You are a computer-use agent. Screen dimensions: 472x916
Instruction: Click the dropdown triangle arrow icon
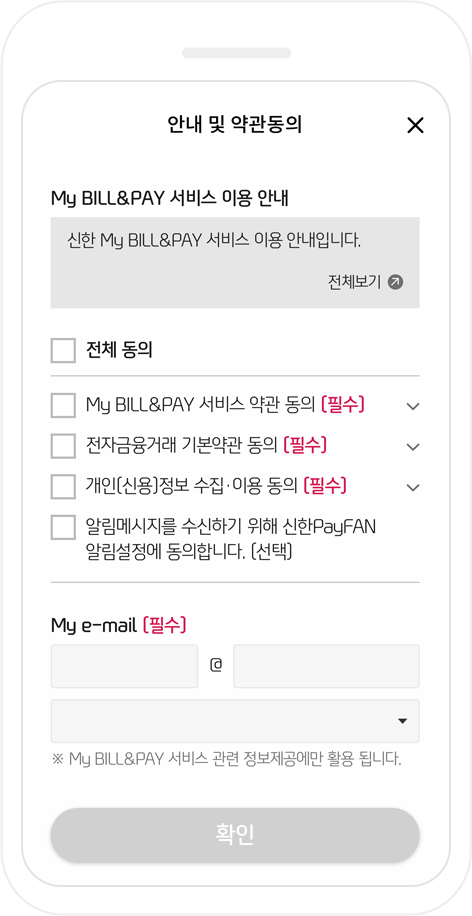[402, 721]
